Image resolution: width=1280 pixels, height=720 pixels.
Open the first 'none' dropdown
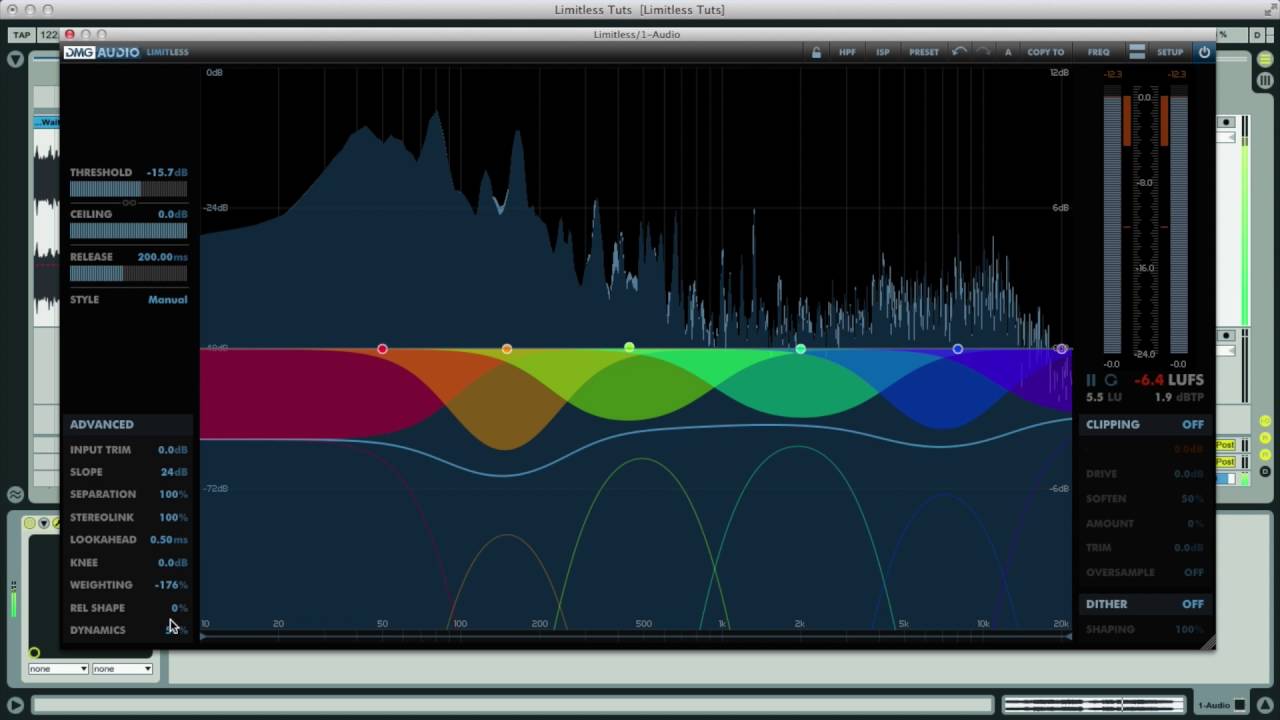click(x=58, y=668)
